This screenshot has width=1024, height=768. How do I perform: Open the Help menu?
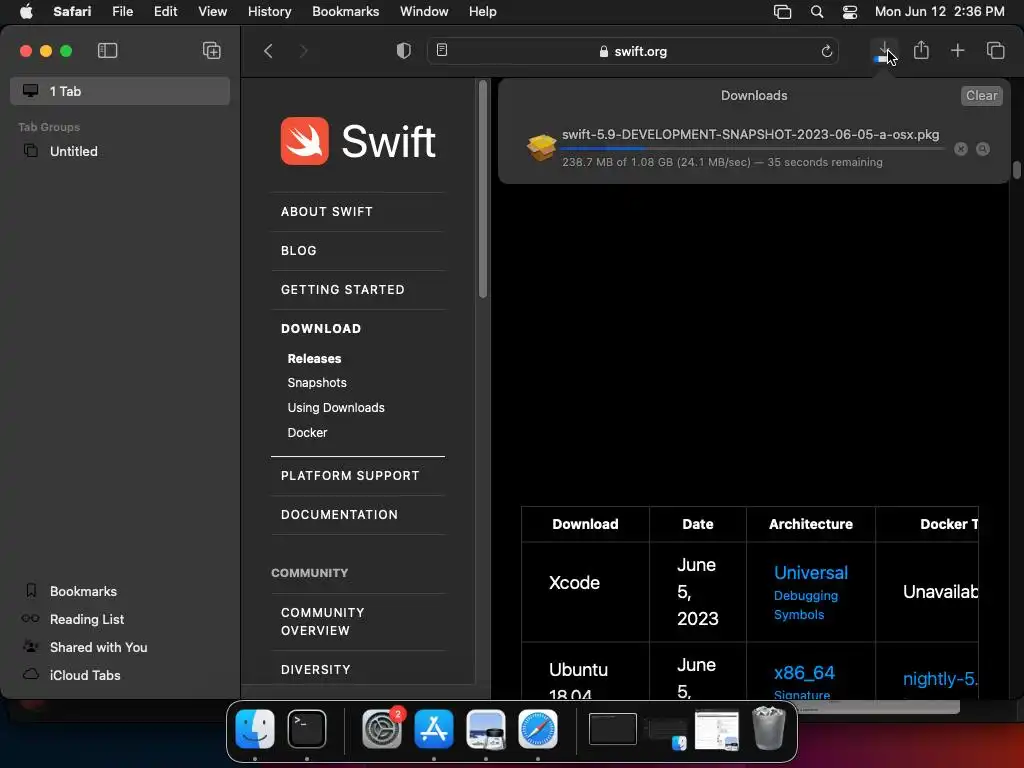tap(483, 12)
